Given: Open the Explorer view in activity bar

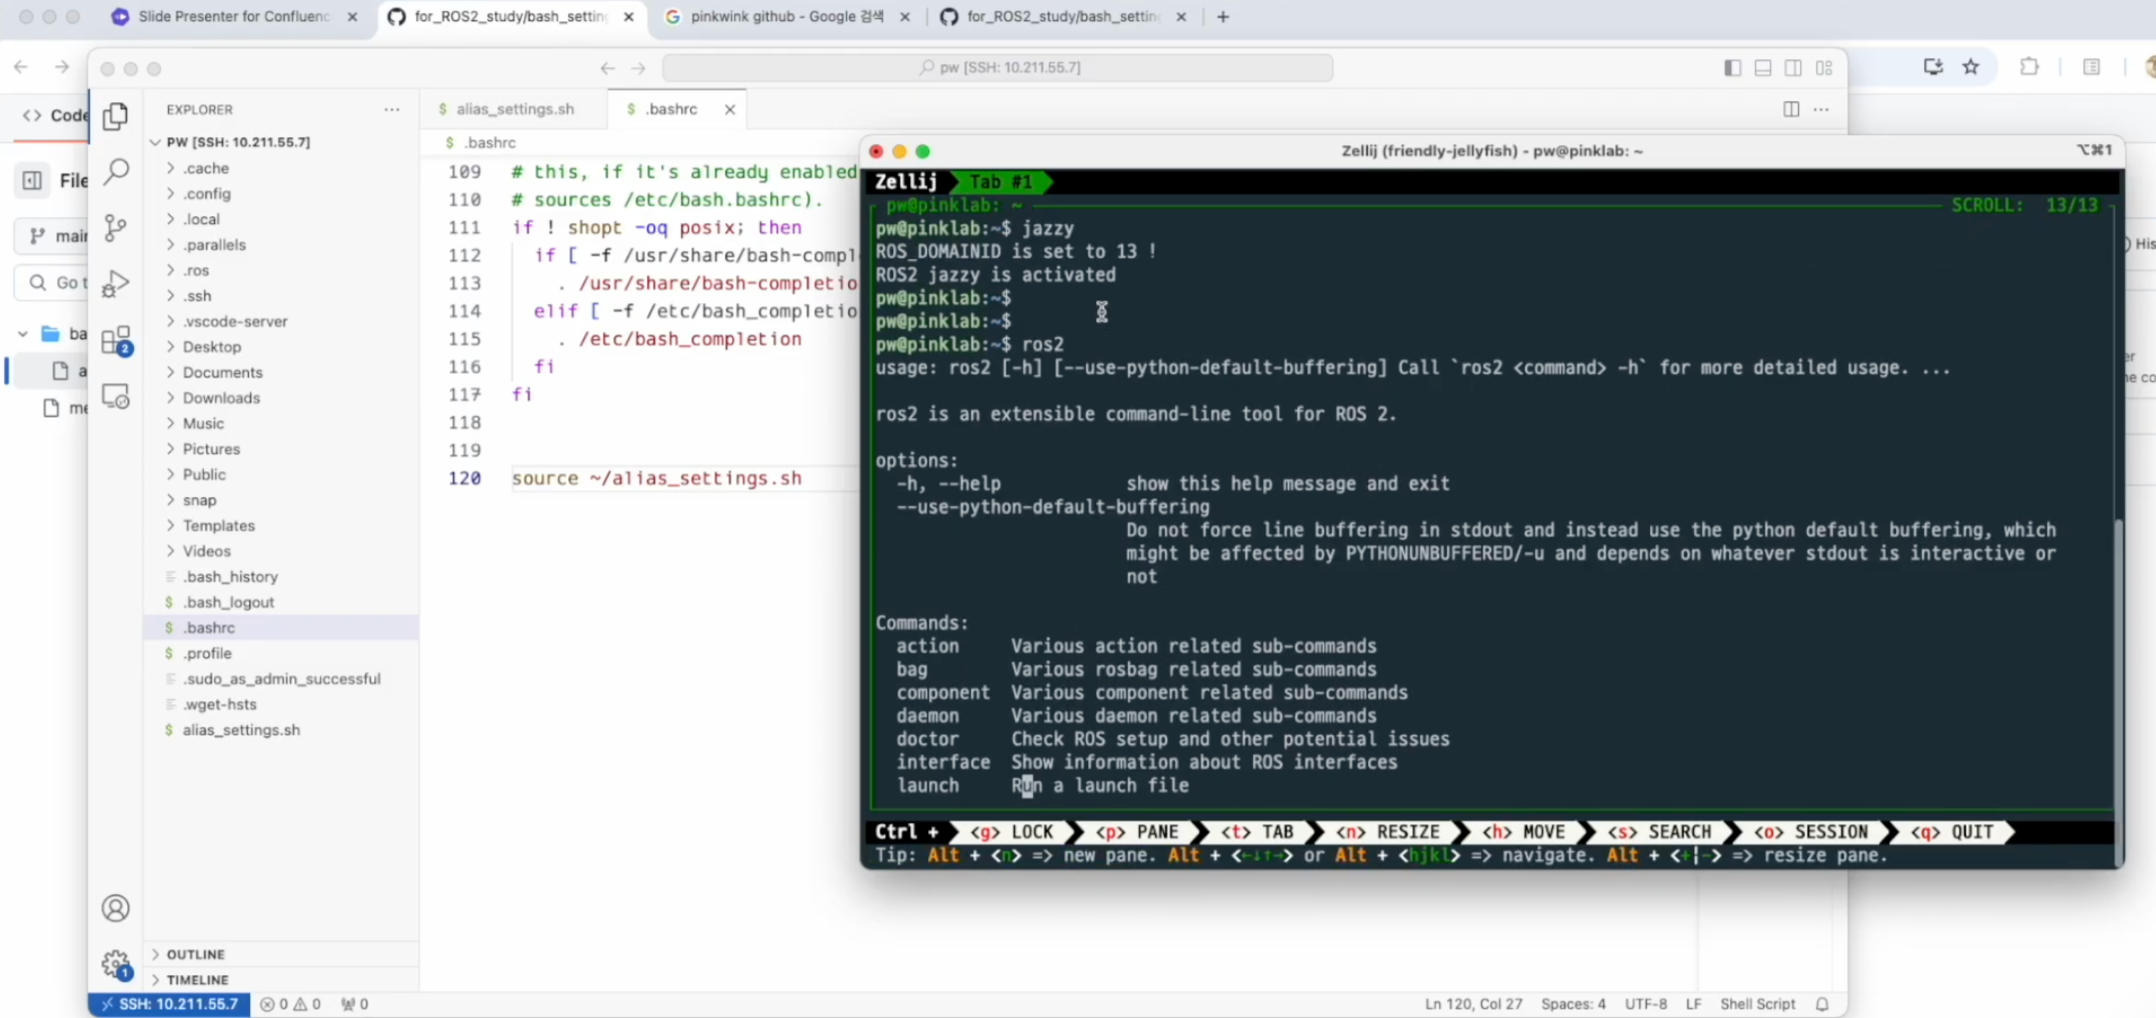Looking at the screenshot, I should tap(116, 116).
